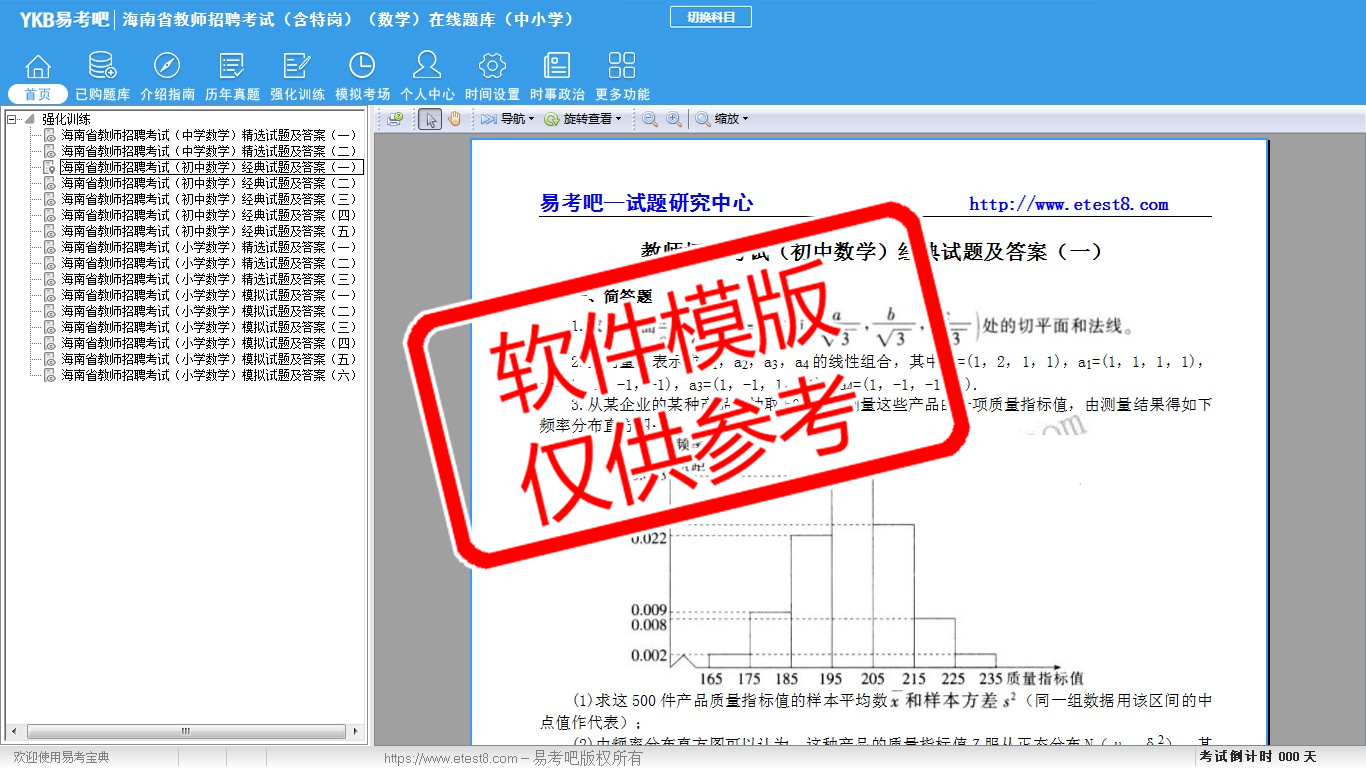The width and height of the screenshot is (1366, 768).
Task: Select 海南省教师招聘考试（初中数学）经典试题及答案（二）
Action: (209, 183)
